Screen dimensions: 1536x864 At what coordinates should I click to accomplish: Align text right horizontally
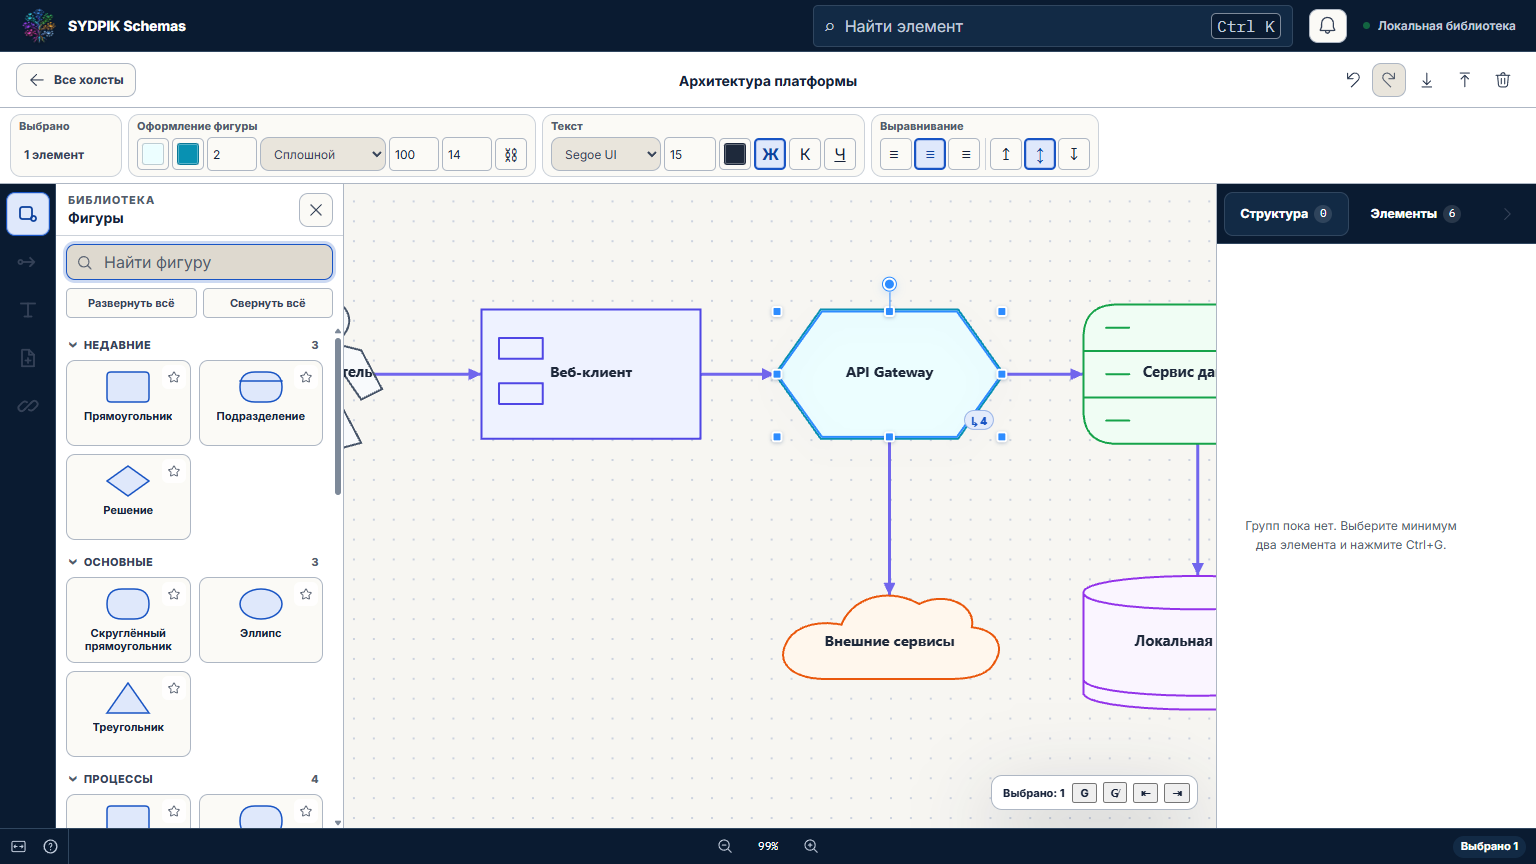pos(964,155)
